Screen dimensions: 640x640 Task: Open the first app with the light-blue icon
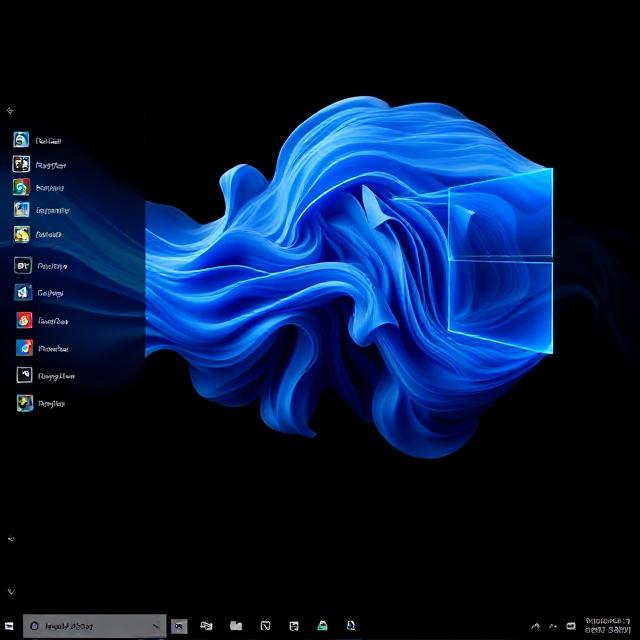pyautogui.click(x=22, y=140)
